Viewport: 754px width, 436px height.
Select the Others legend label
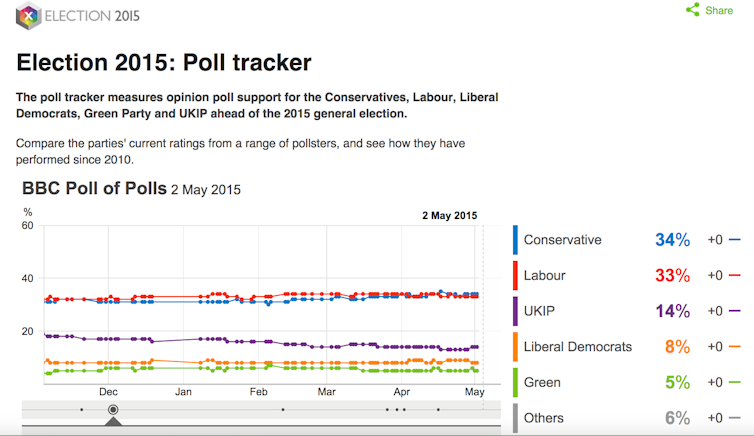pos(544,418)
